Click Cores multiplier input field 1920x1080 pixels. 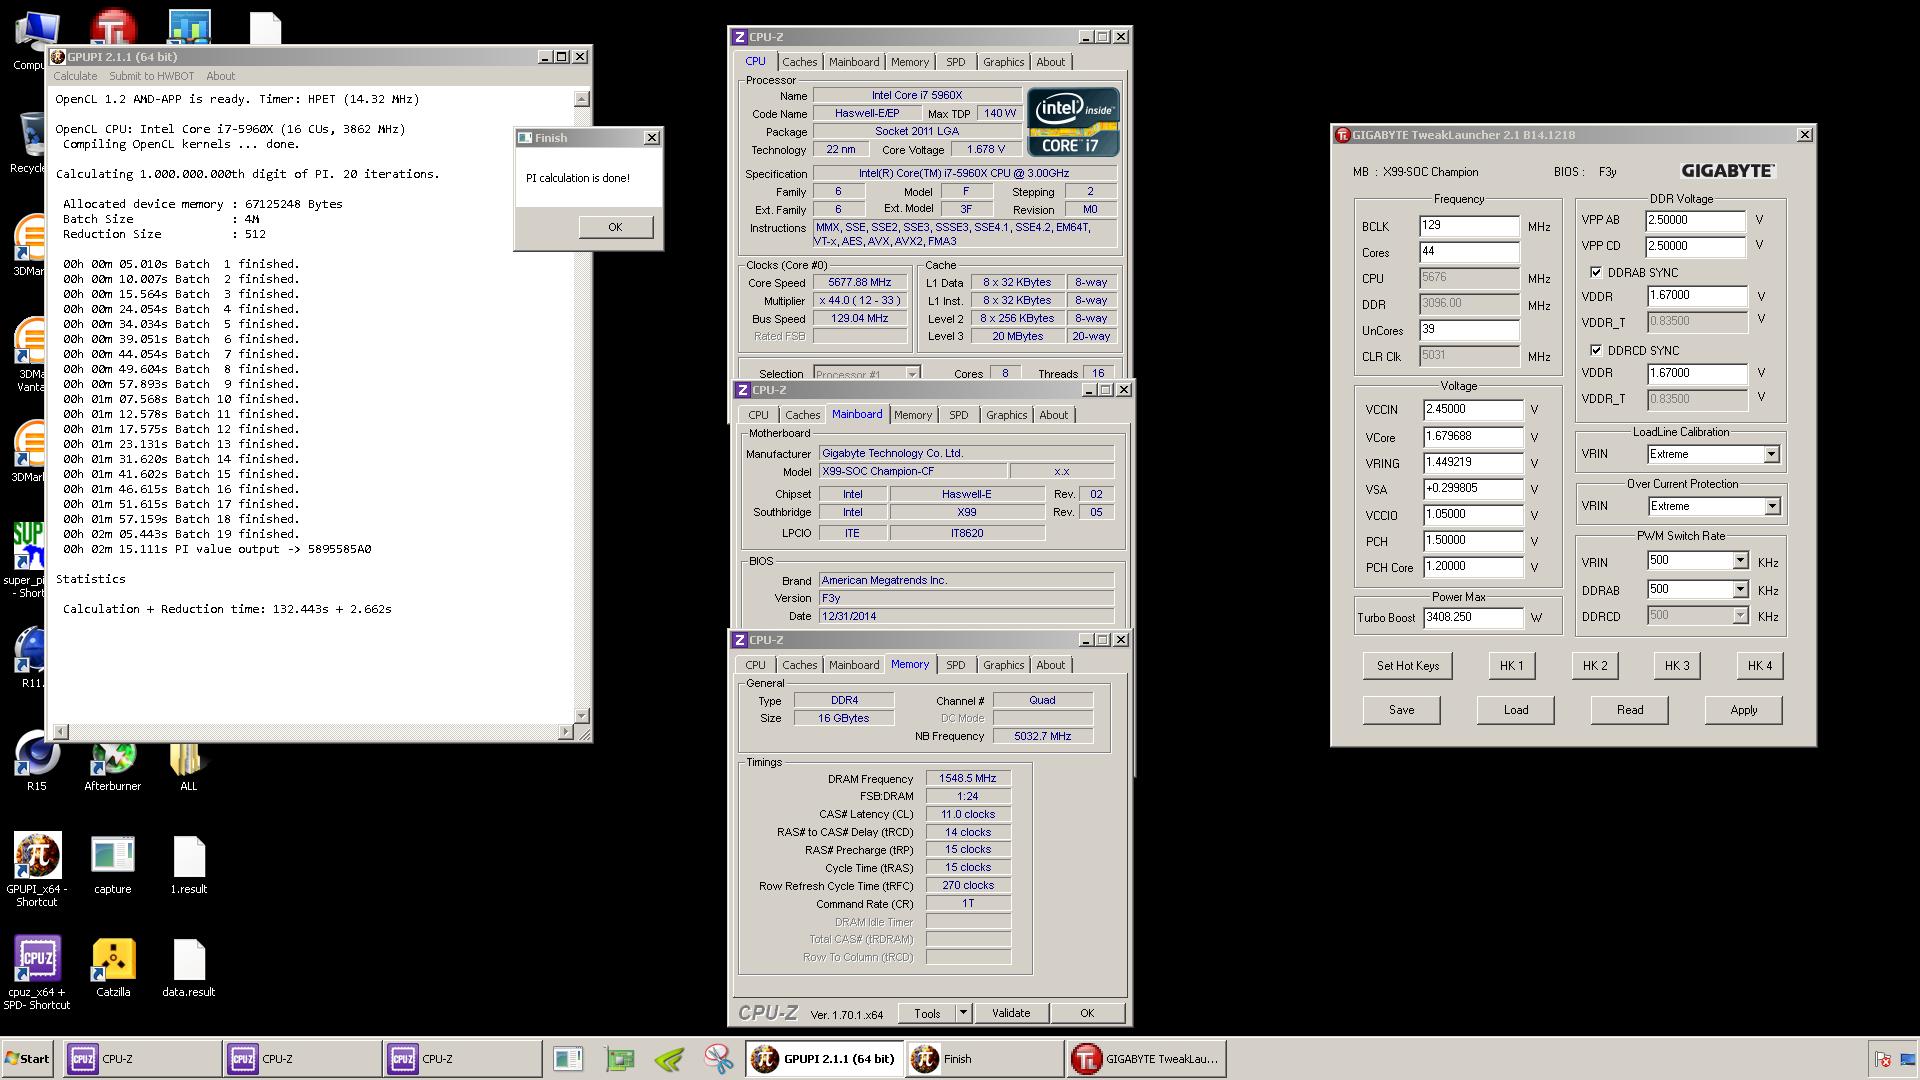[1469, 252]
